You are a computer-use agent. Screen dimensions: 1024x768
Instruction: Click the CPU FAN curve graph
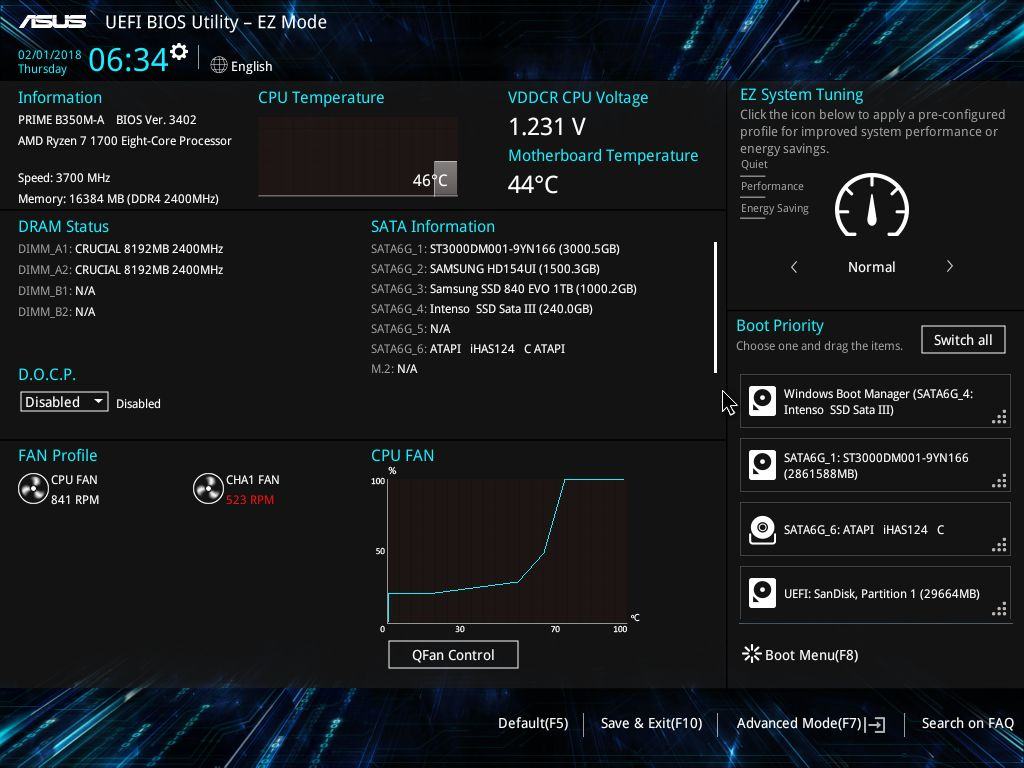tap(508, 551)
